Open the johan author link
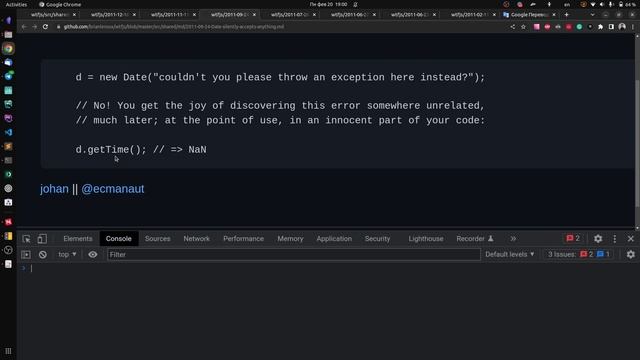Image resolution: width=640 pixels, height=360 pixels. (54, 189)
